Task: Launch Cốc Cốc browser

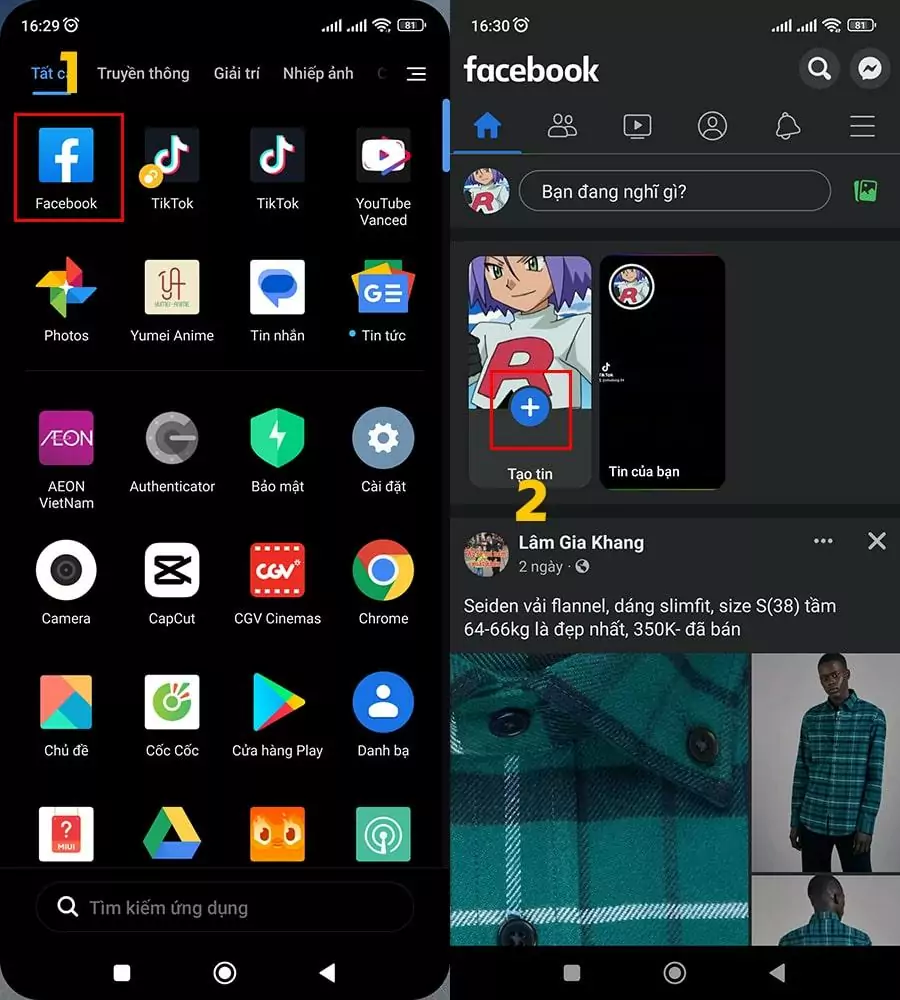Action: 172,702
